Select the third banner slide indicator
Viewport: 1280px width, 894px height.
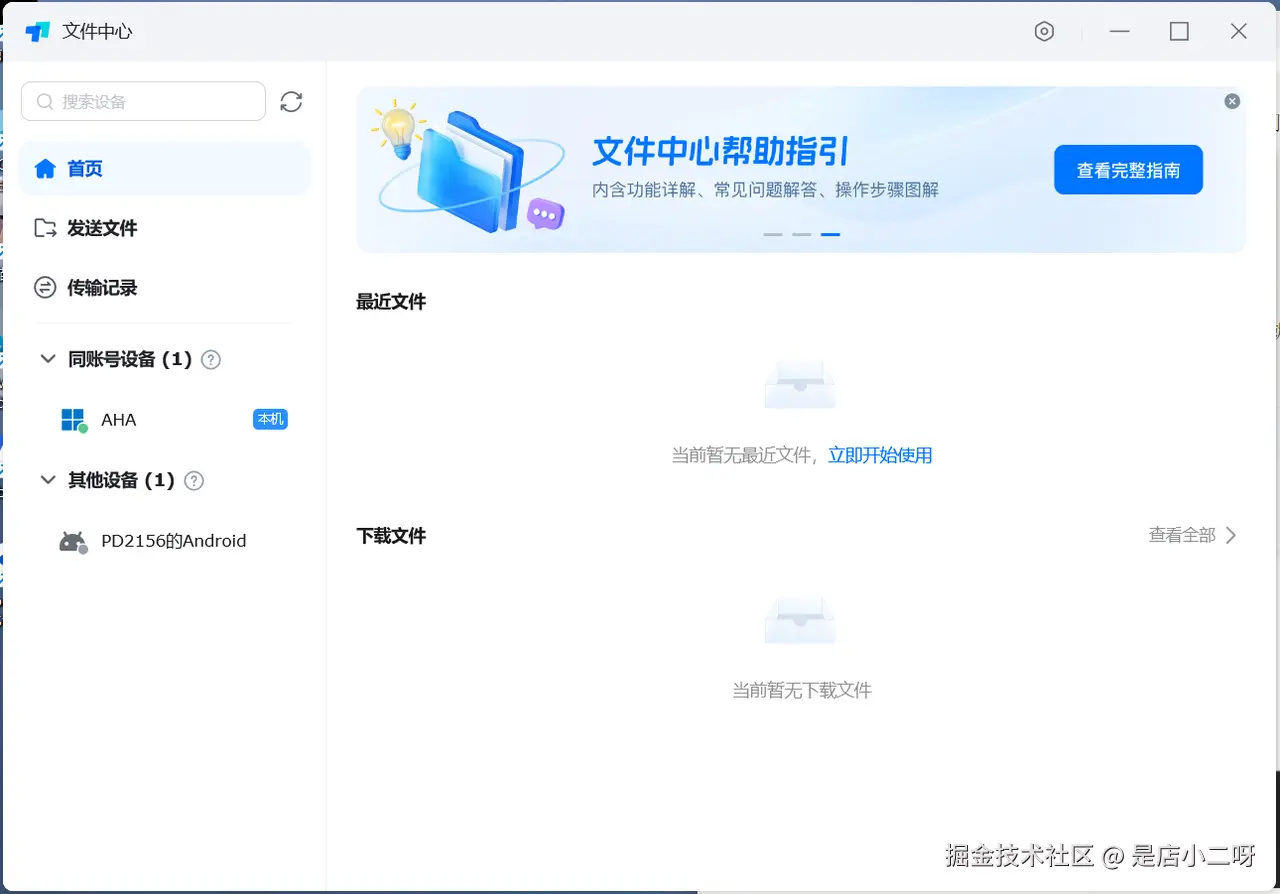coord(831,234)
